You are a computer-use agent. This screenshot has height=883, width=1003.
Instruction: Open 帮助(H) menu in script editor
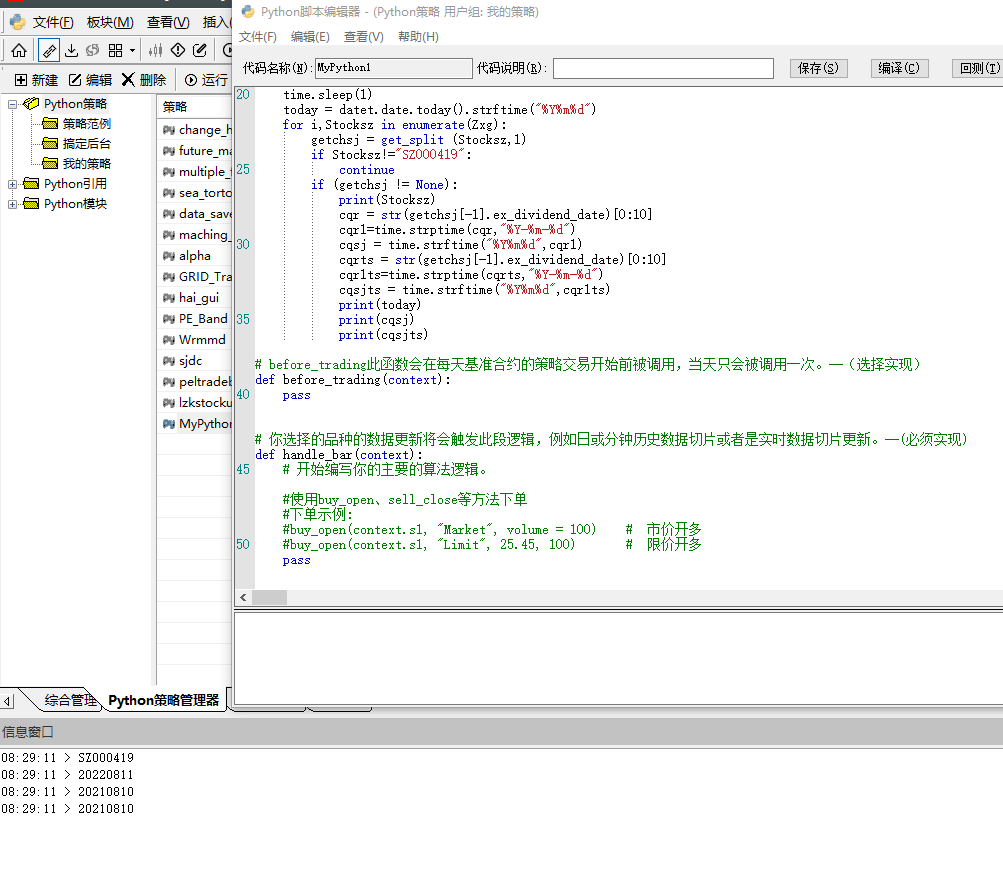pyautogui.click(x=418, y=37)
